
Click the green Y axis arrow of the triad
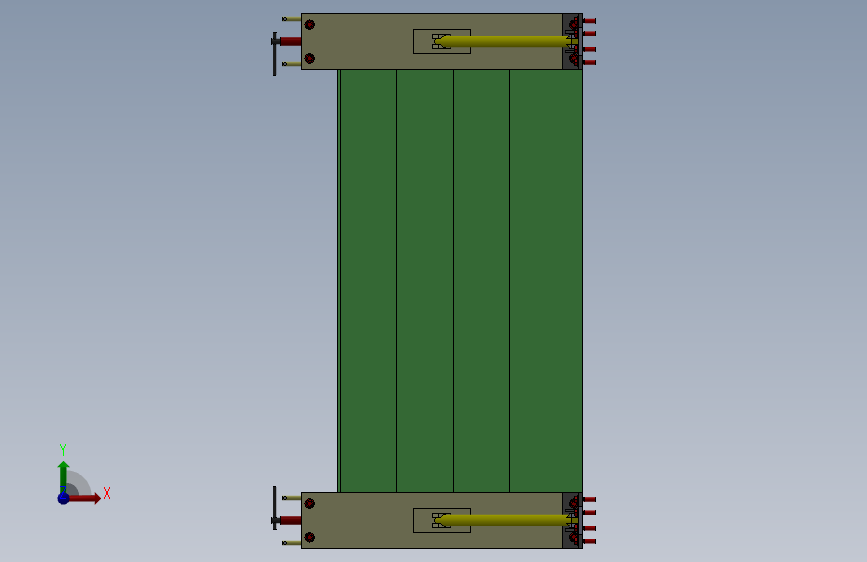[x=63, y=477]
